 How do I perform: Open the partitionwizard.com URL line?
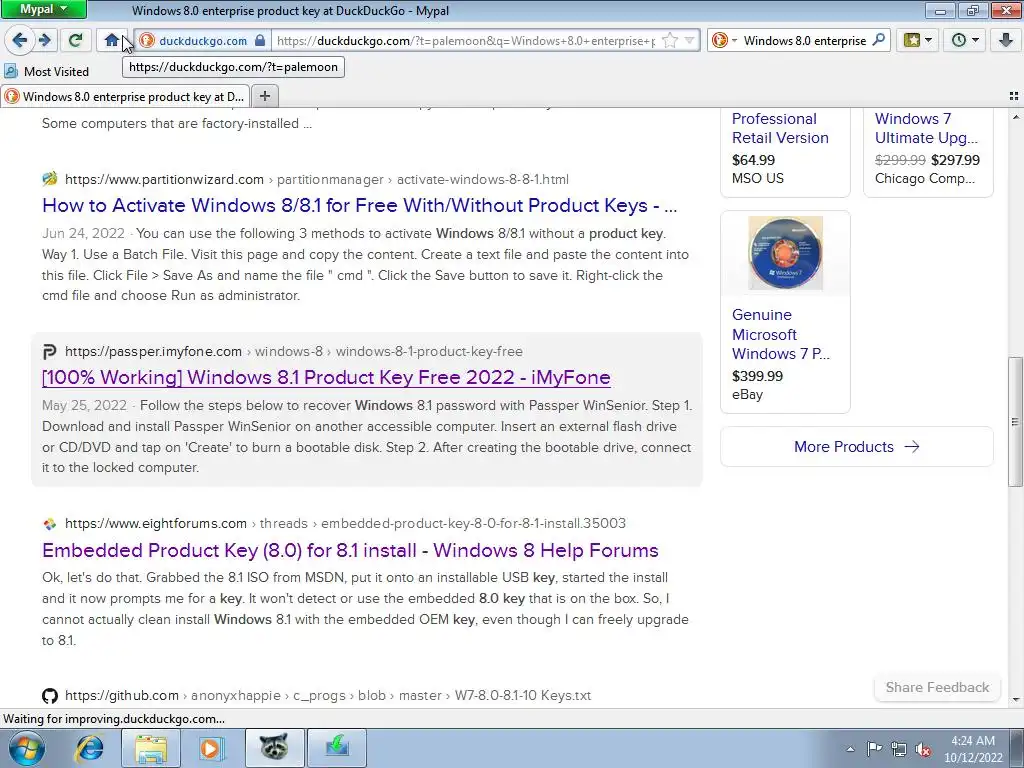(x=317, y=179)
